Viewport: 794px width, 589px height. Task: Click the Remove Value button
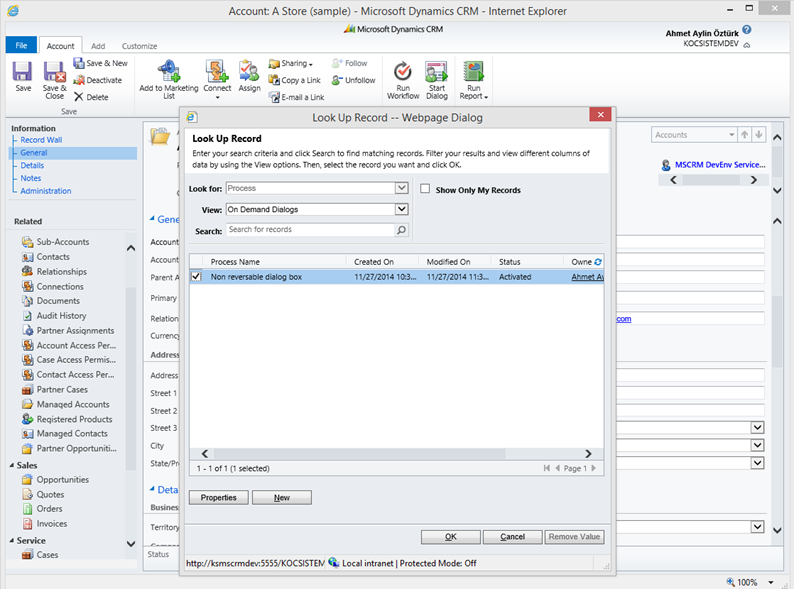(574, 537)
